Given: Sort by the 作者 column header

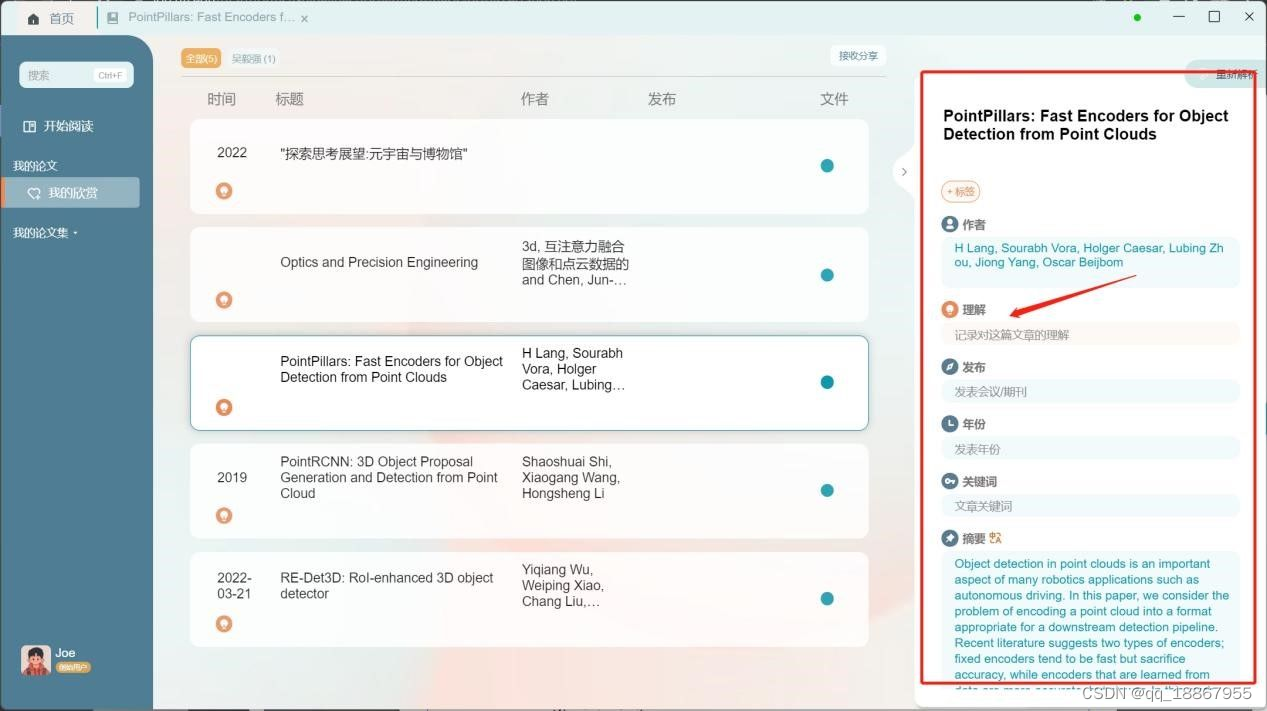Looking at the screenshot, I should coord(535,99).
